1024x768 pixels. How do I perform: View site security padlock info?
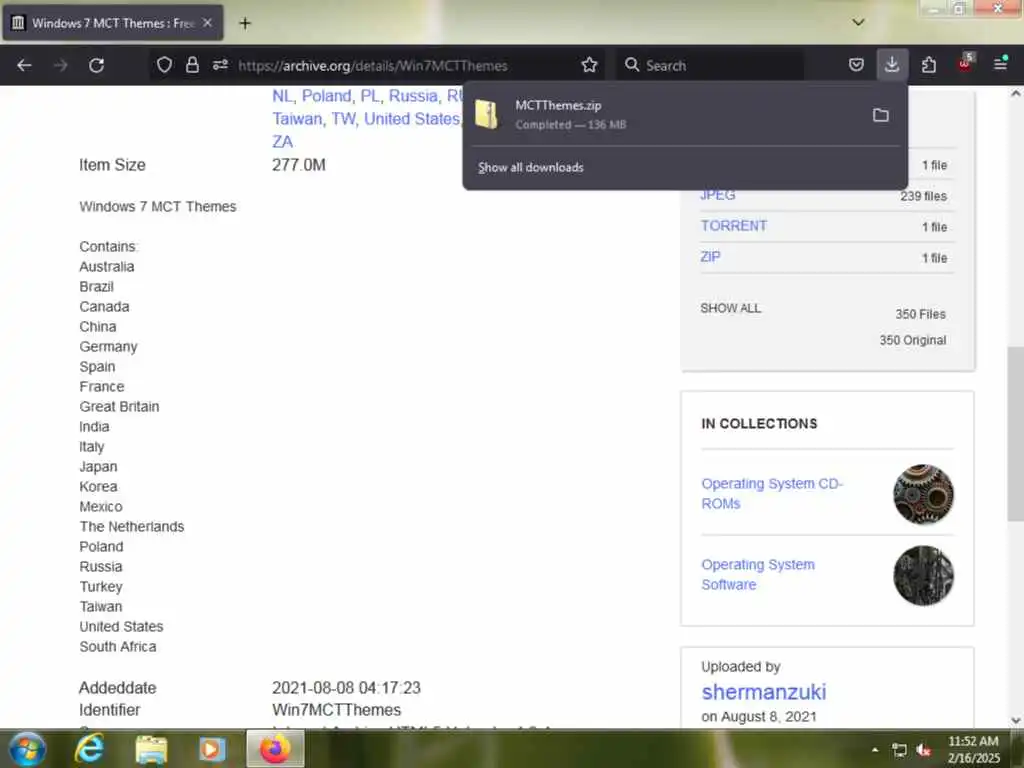point(192,65)
